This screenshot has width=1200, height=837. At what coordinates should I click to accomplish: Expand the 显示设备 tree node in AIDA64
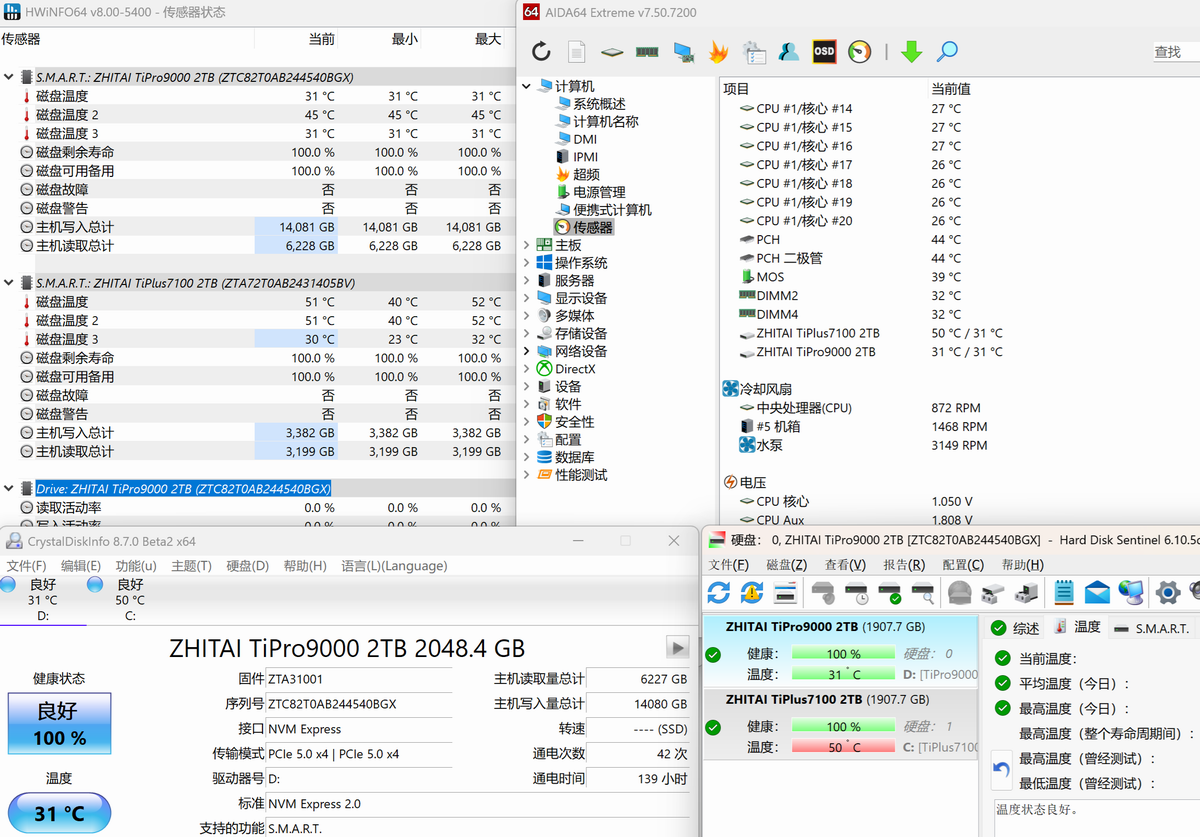click(527, 298)
